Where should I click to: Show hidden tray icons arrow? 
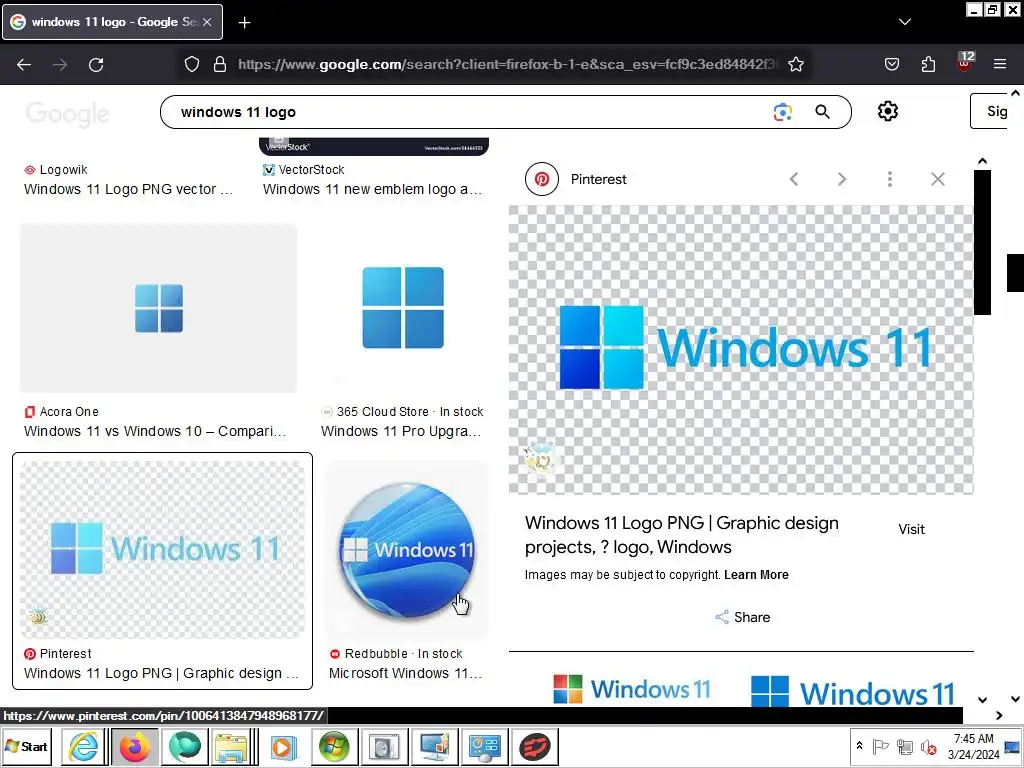click(859, 745)
